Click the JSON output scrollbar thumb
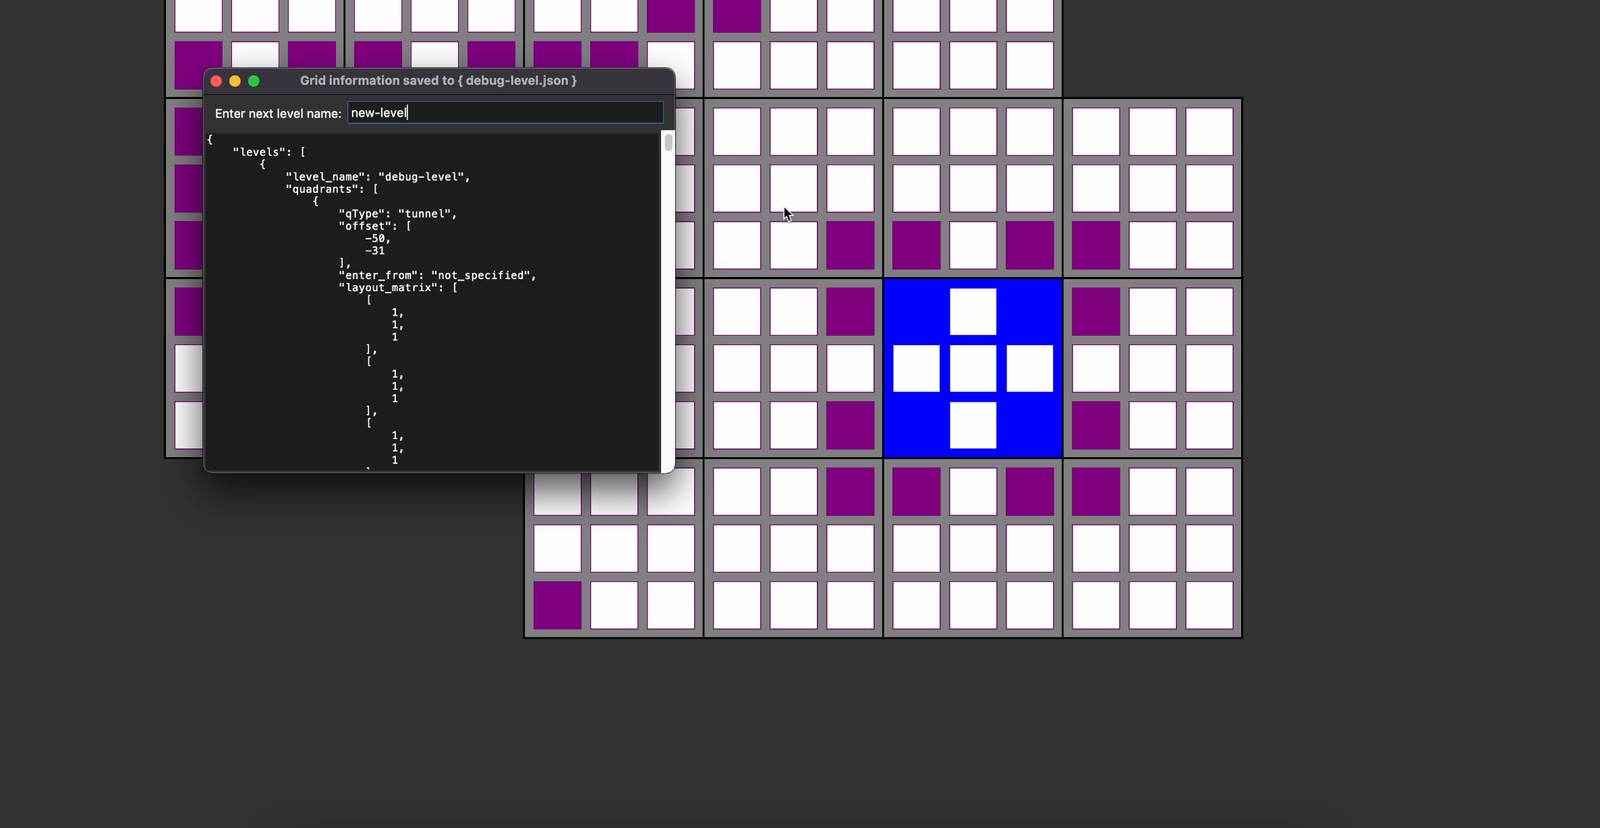This screenshot has width=1600, height=828. 668,142
